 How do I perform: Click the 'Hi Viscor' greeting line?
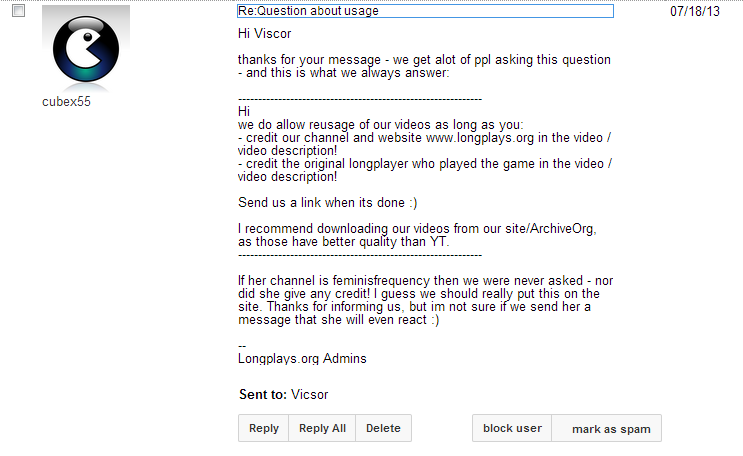[264, 34]
